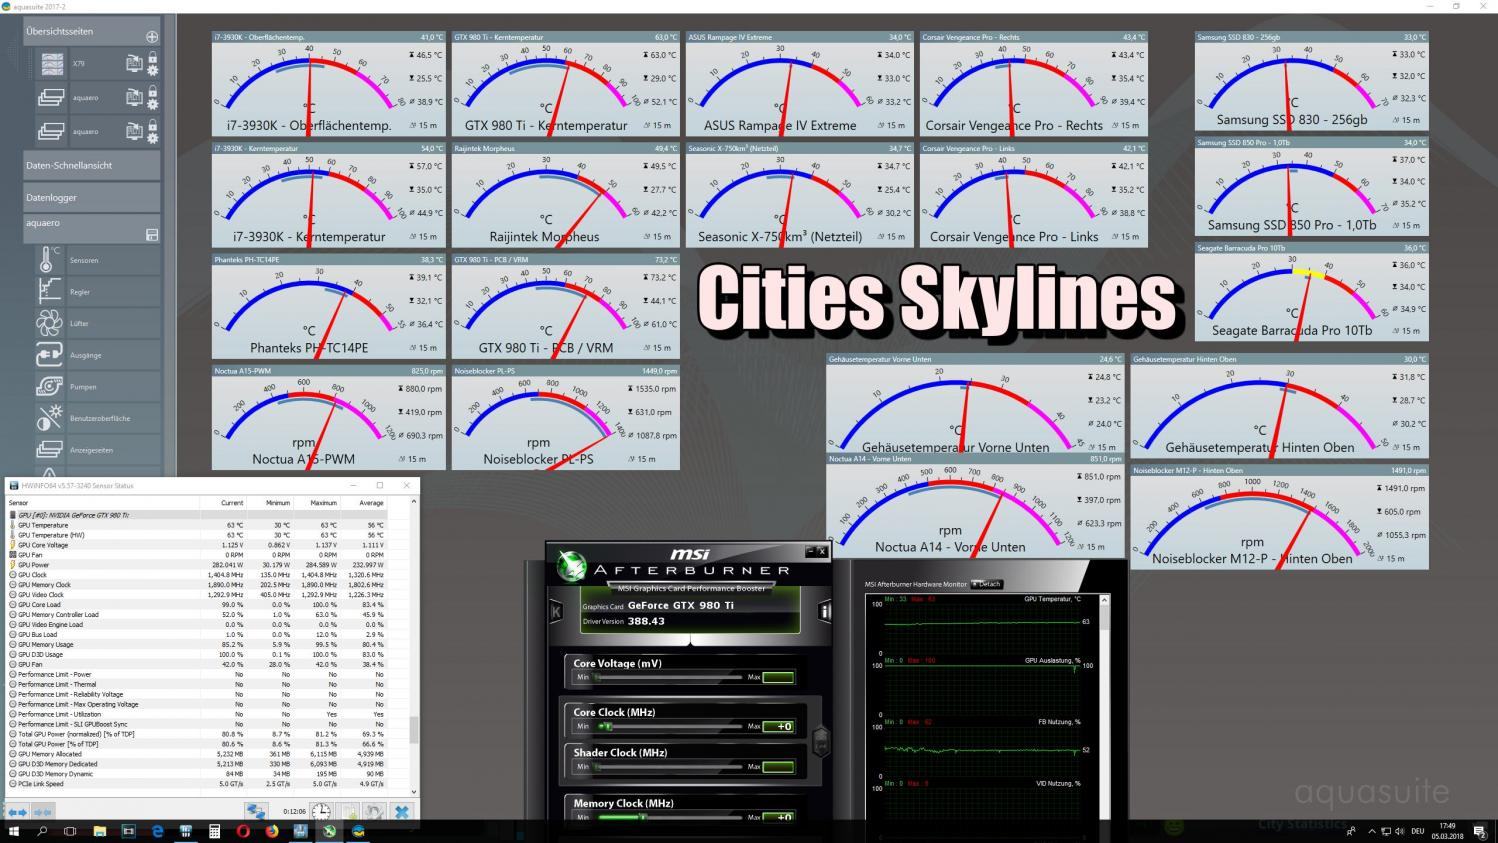The width and height of the screenshot is (1498, 843).
Task: Select the GPU Power row in HWiNFO
Action: pyautogui.click(x=196, y=565)
